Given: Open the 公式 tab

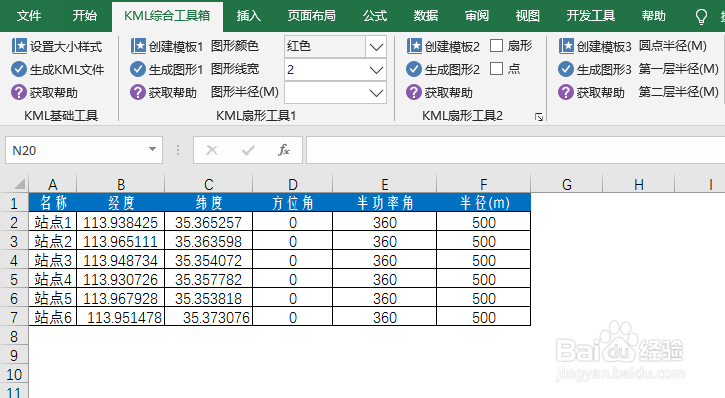Looking at the screenshot, I should (x=375, y=16).
